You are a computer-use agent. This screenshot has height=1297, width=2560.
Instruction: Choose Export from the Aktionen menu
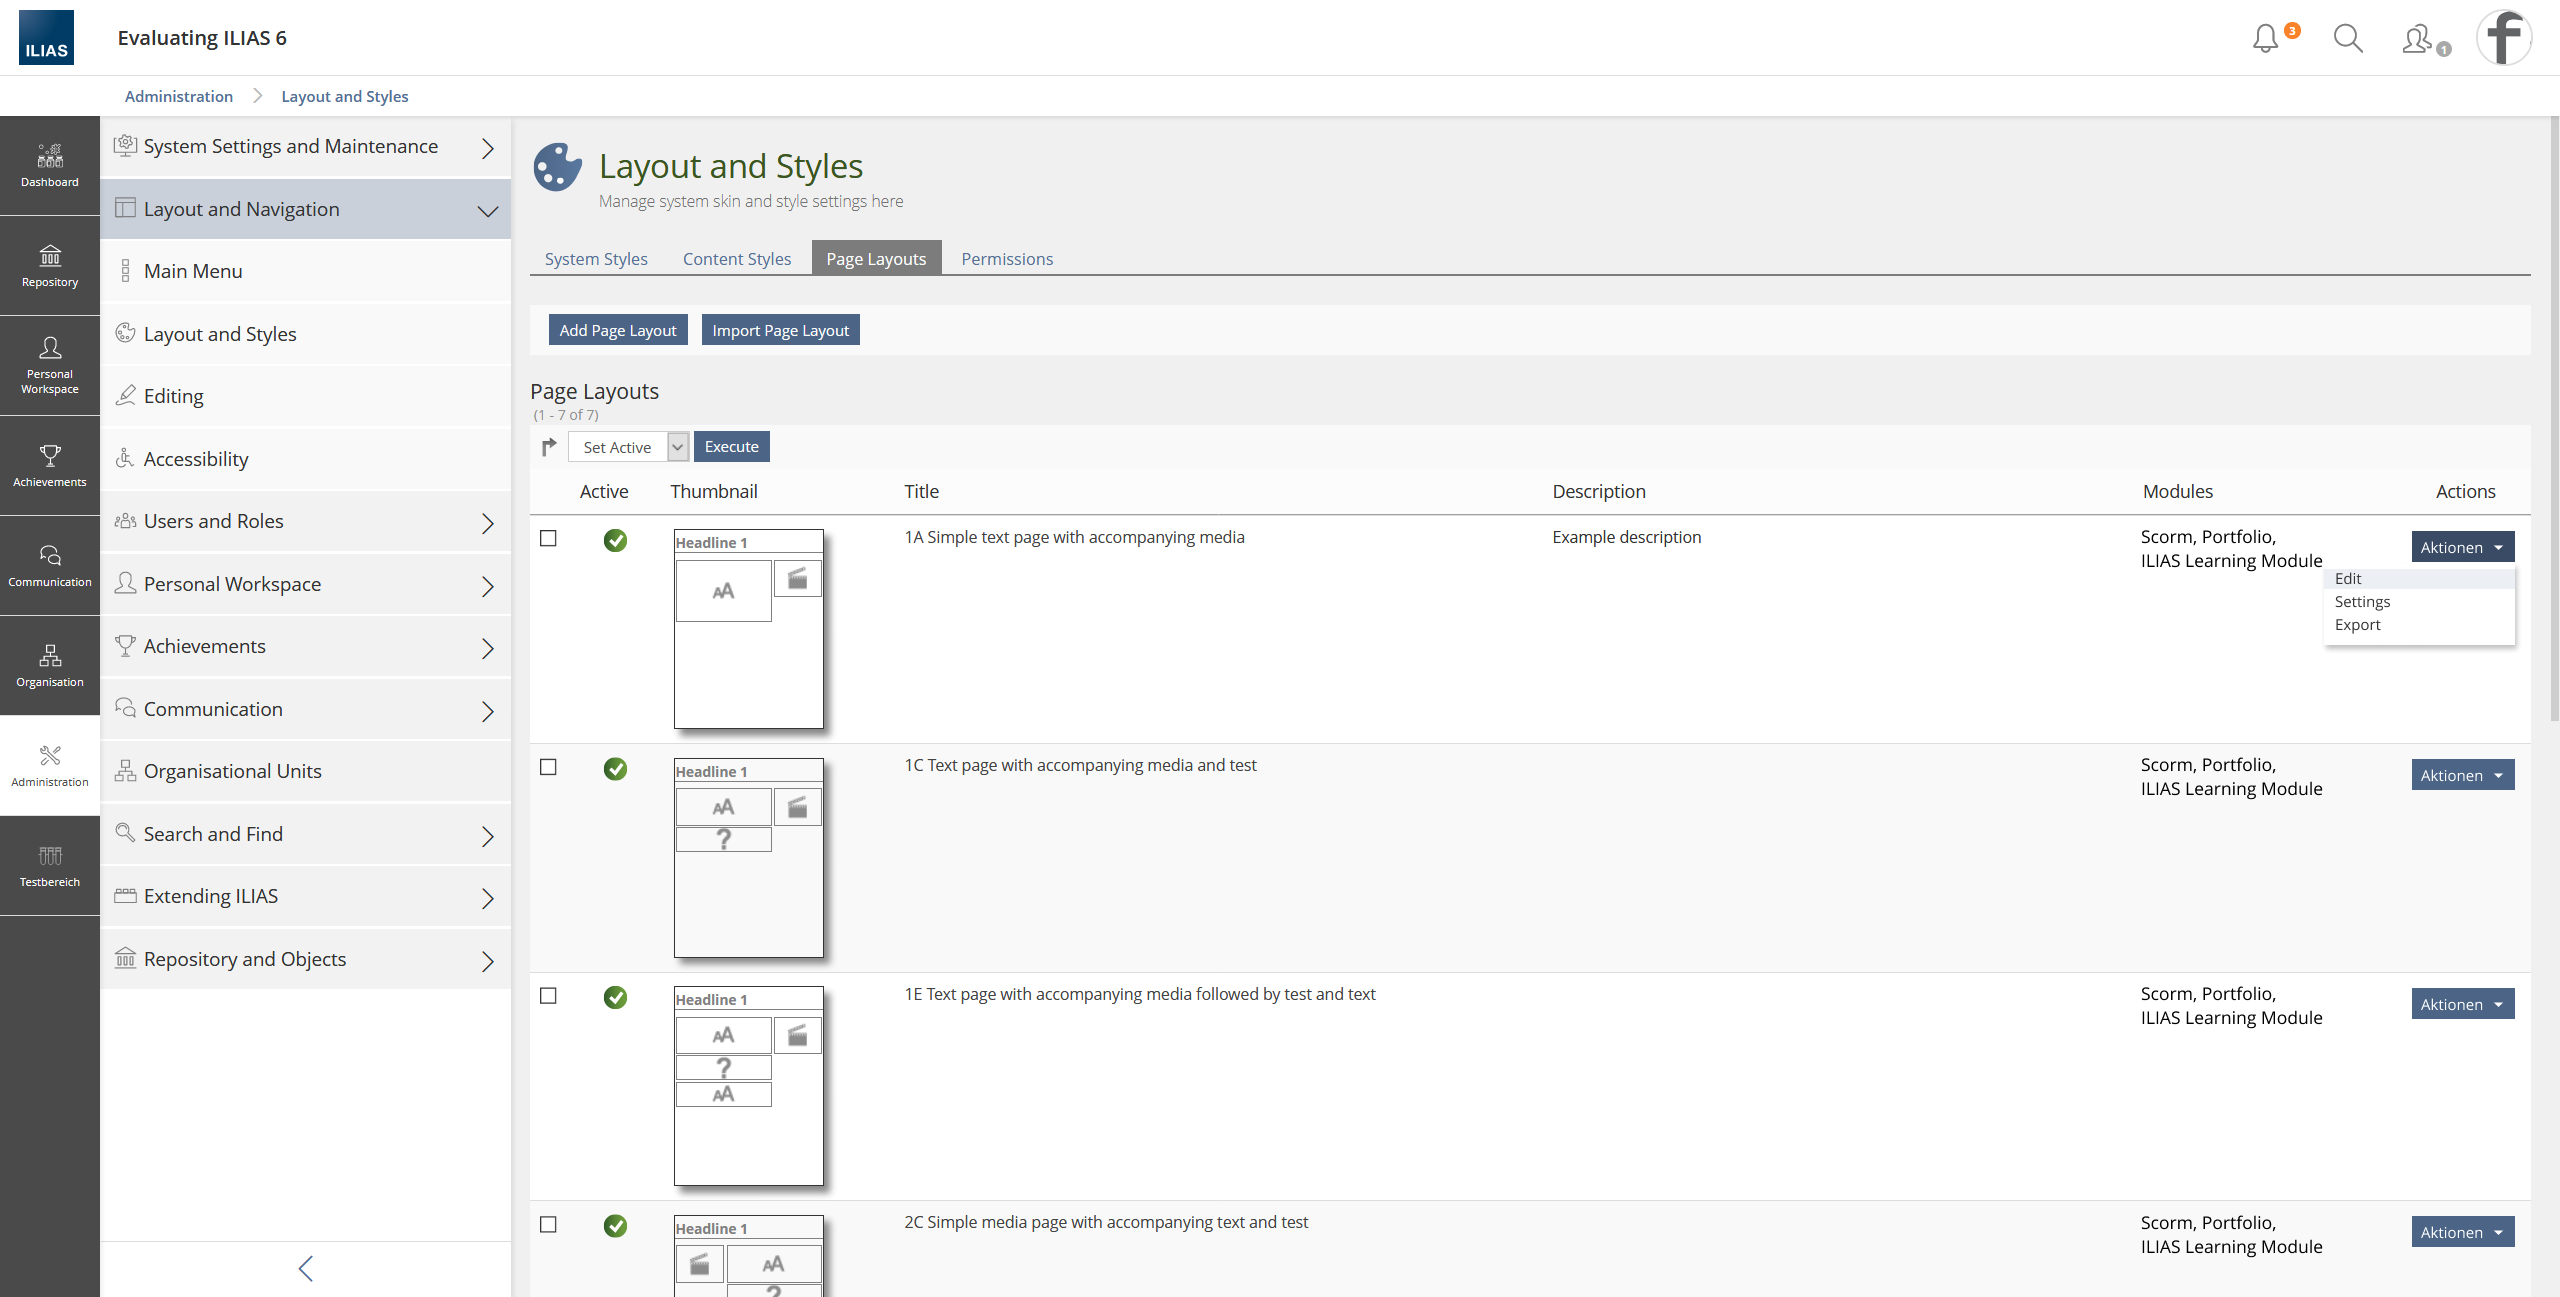coord(2357,625)
